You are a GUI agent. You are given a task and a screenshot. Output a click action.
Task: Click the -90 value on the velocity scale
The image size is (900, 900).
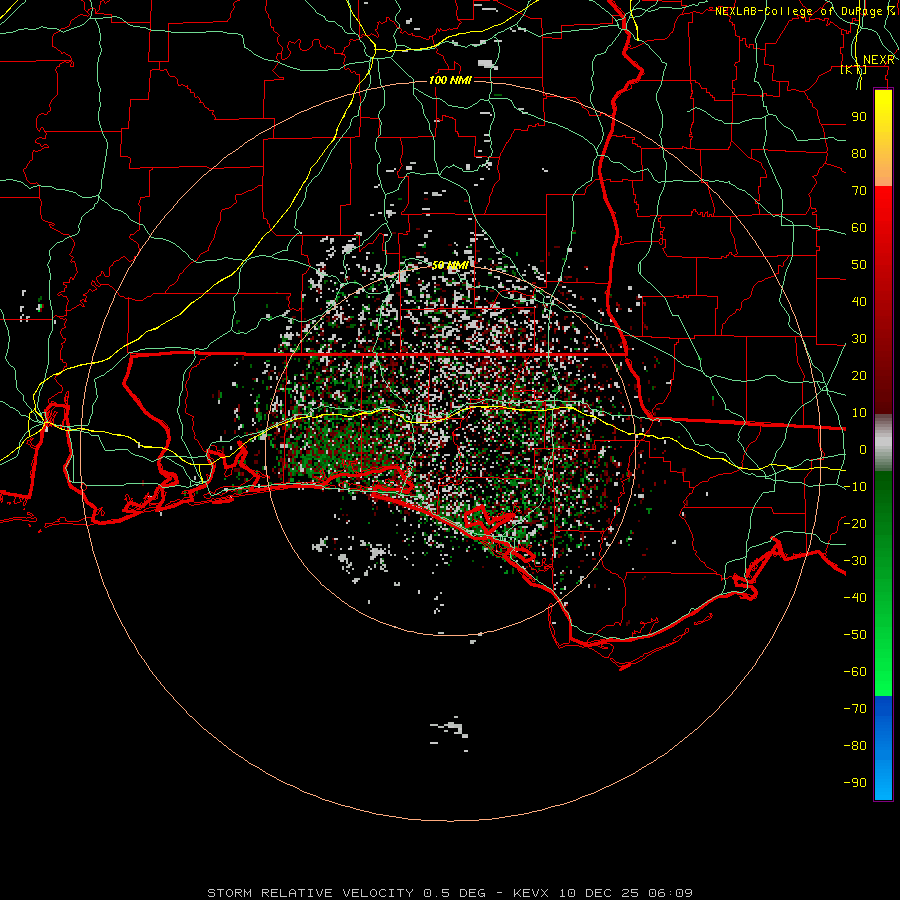coord(855,783)
